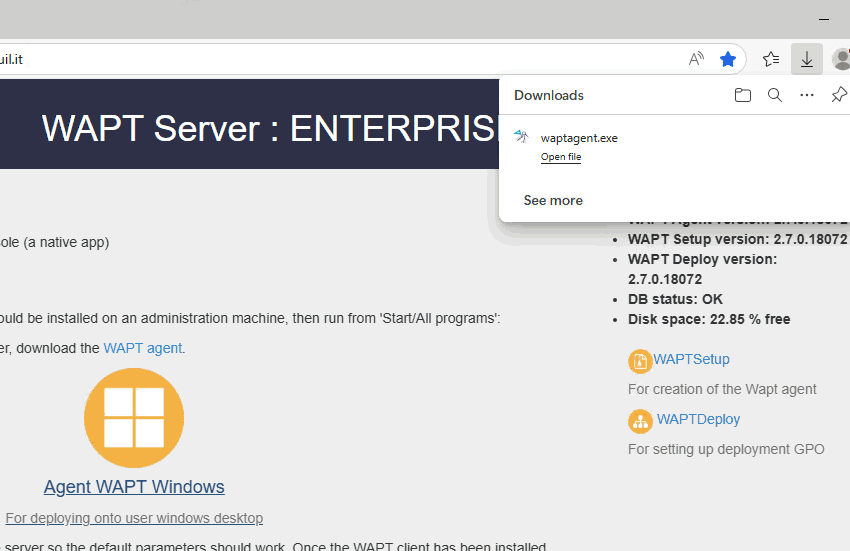The height and width of the screenshot is (551, 850).
Task: Open more options in Downloads panel
Action: click(x=807, y=95)
